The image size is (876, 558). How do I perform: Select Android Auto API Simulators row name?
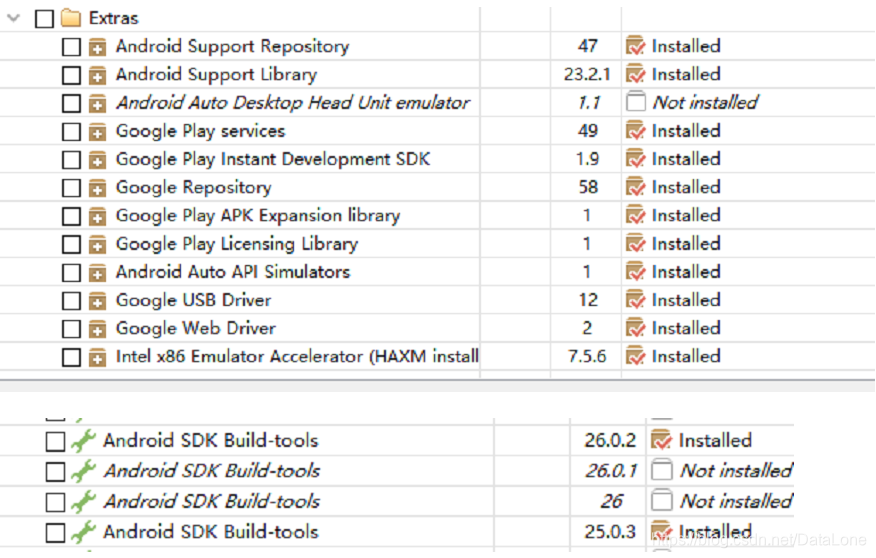coord(233,272)
